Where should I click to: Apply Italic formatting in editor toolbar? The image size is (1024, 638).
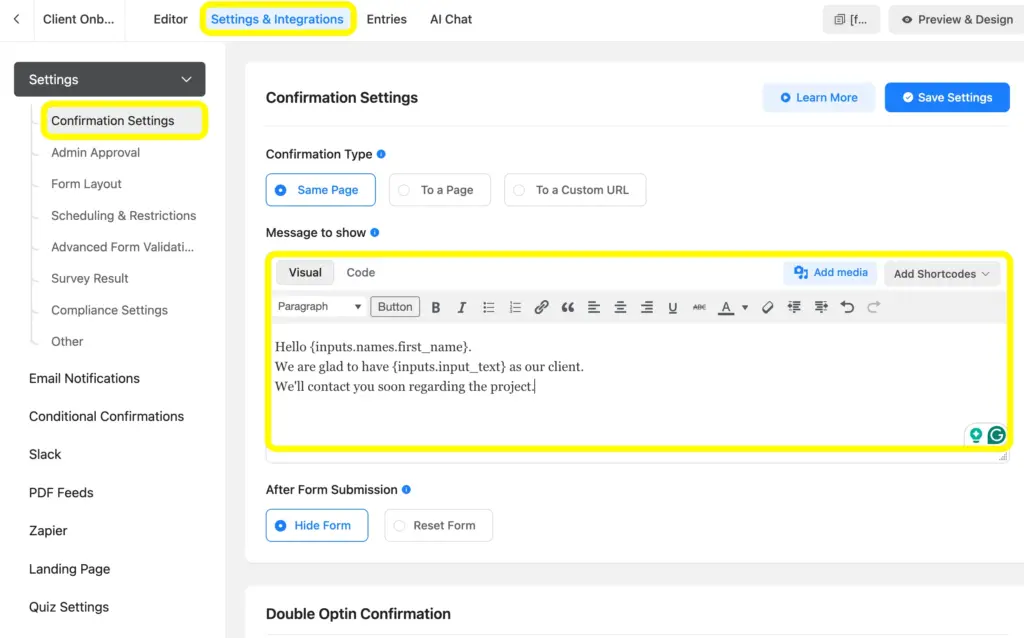462,307
